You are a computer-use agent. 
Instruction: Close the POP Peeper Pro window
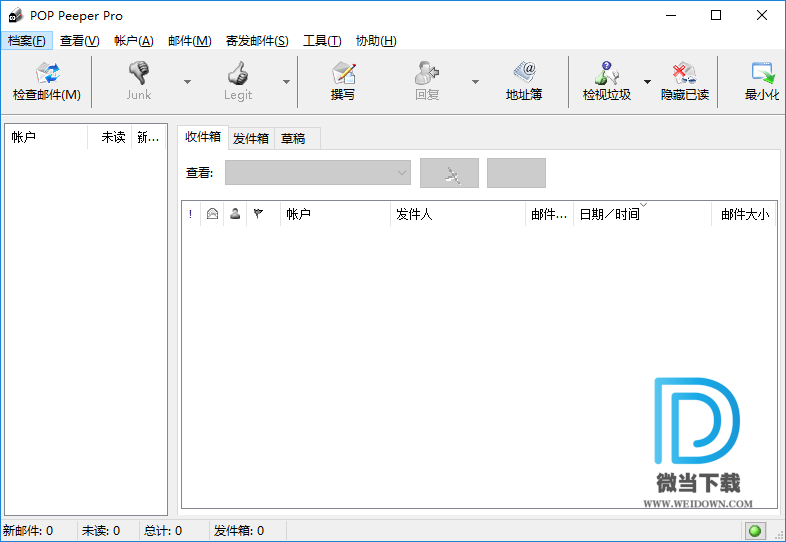coord(761,15)
